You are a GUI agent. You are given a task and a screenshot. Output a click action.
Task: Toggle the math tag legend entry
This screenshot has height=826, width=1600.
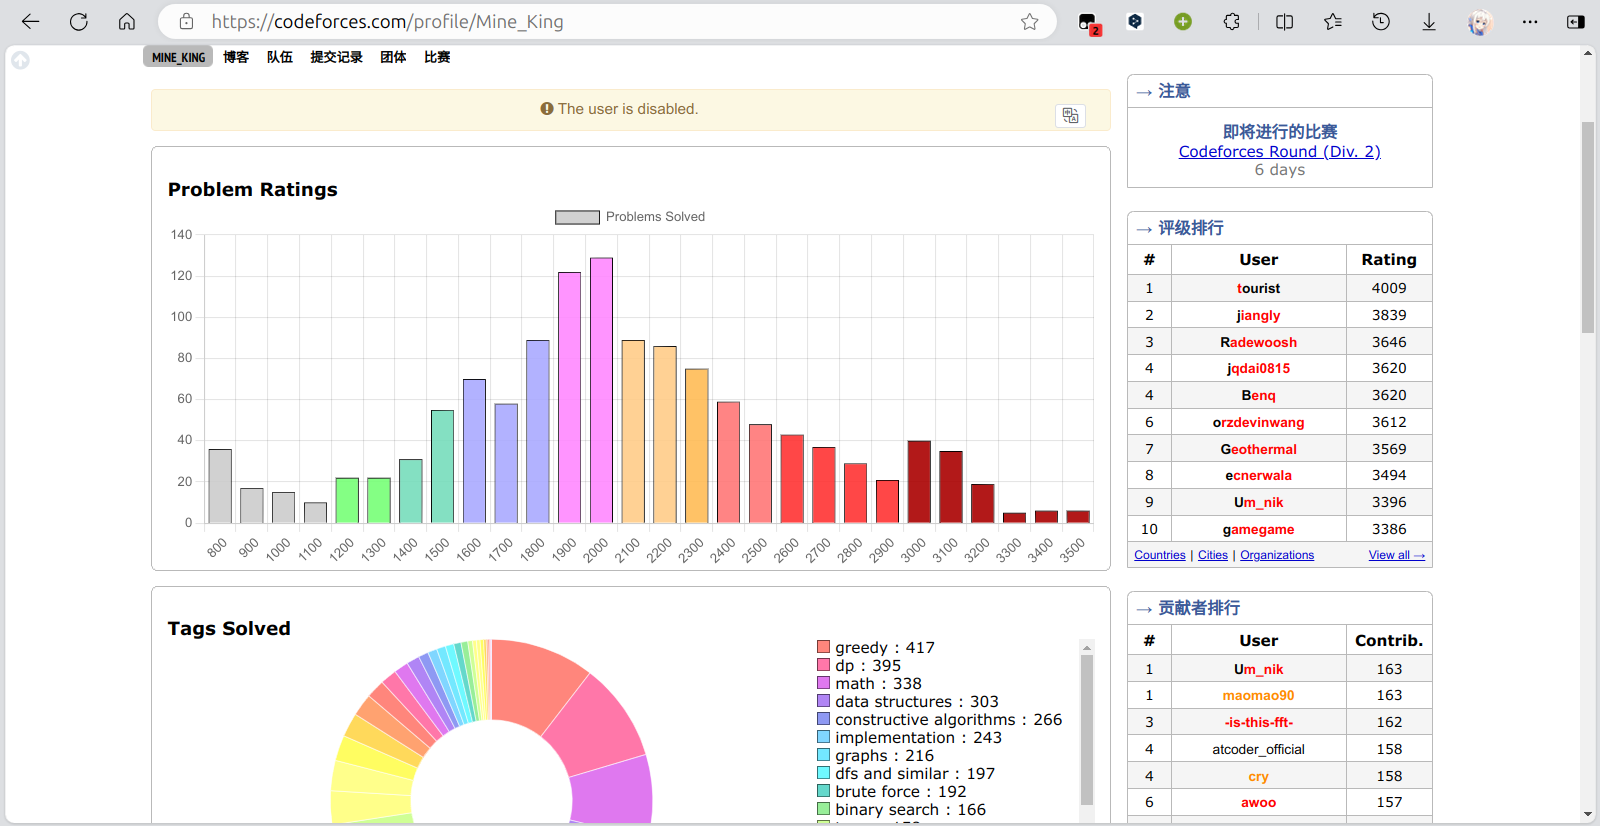tap(869, 683)
